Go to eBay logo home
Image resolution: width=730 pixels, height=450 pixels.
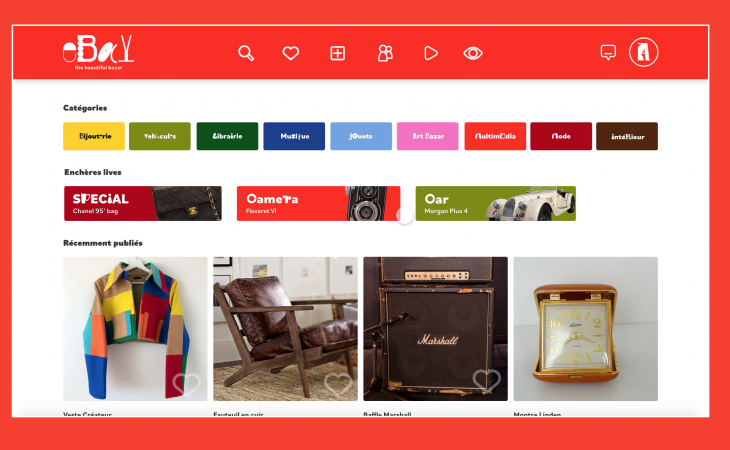pyautogui.click(x=99, y=52)
